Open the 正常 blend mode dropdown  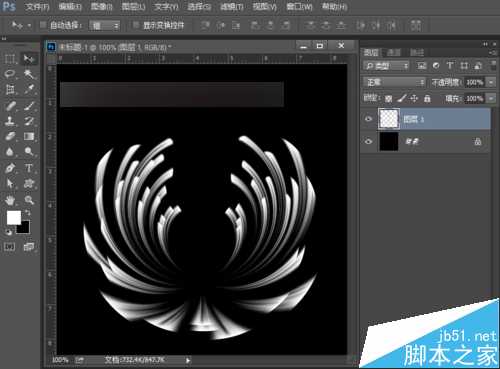point(394,82)
